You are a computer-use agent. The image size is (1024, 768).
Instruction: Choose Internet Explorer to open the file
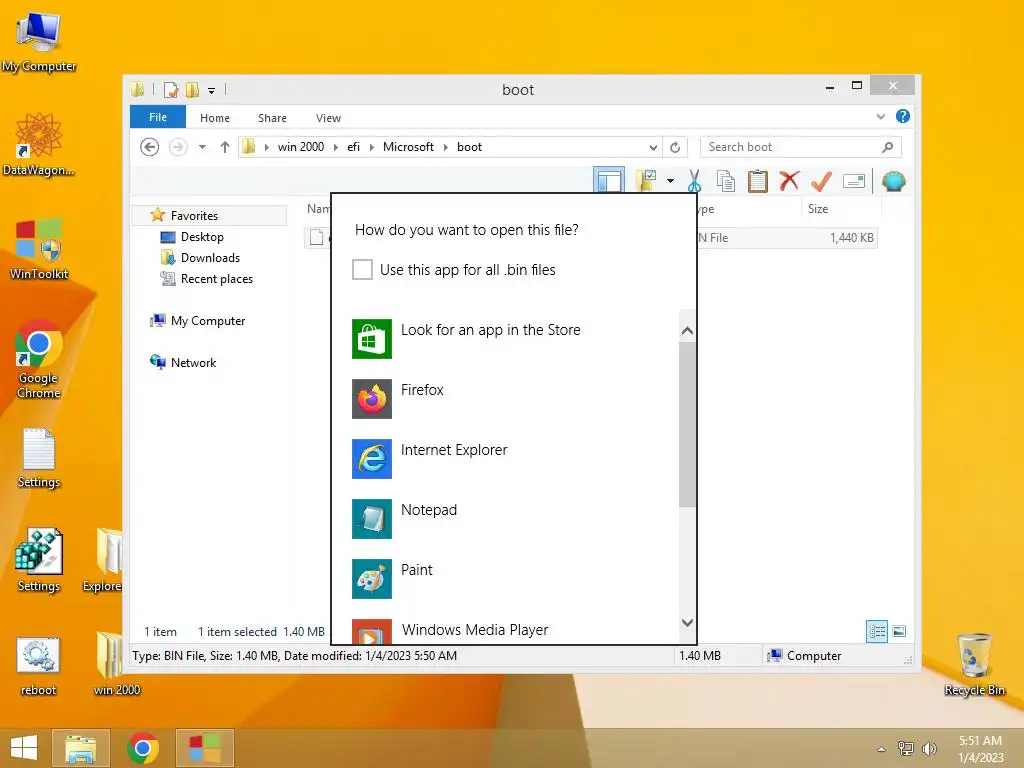click(515, 458)
